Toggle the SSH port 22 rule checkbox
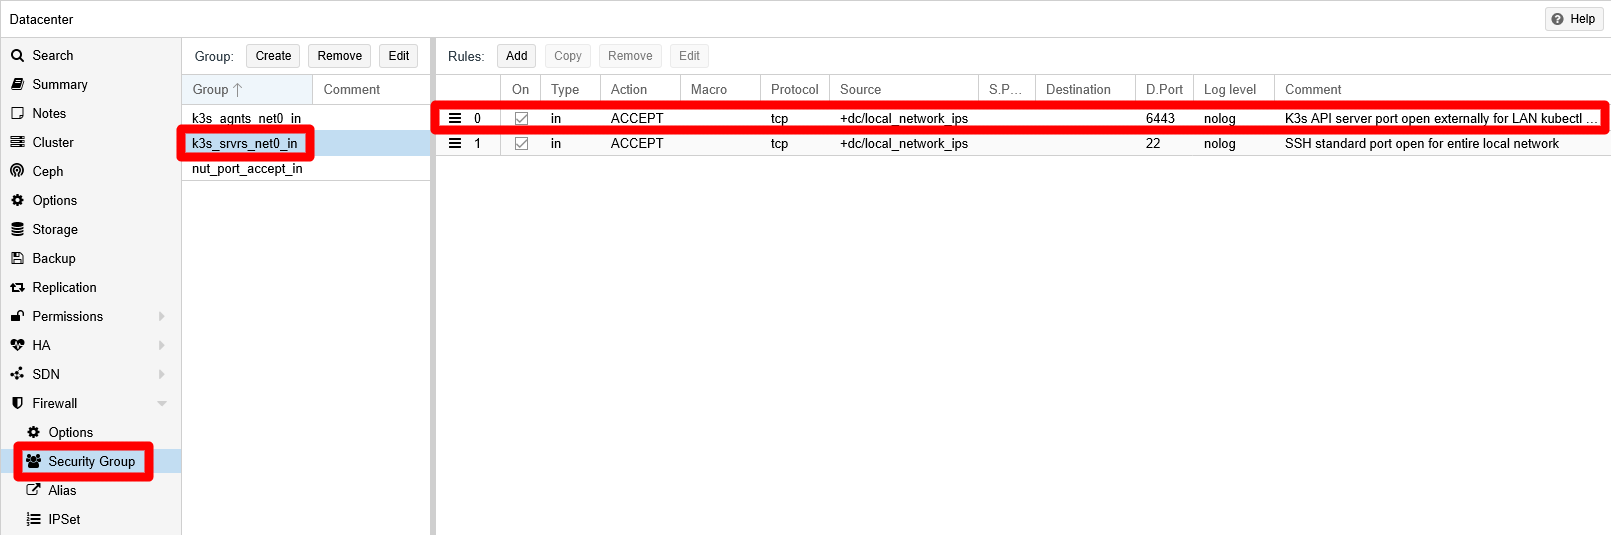Screen dimensions: 1611x535 coord(521,143)
